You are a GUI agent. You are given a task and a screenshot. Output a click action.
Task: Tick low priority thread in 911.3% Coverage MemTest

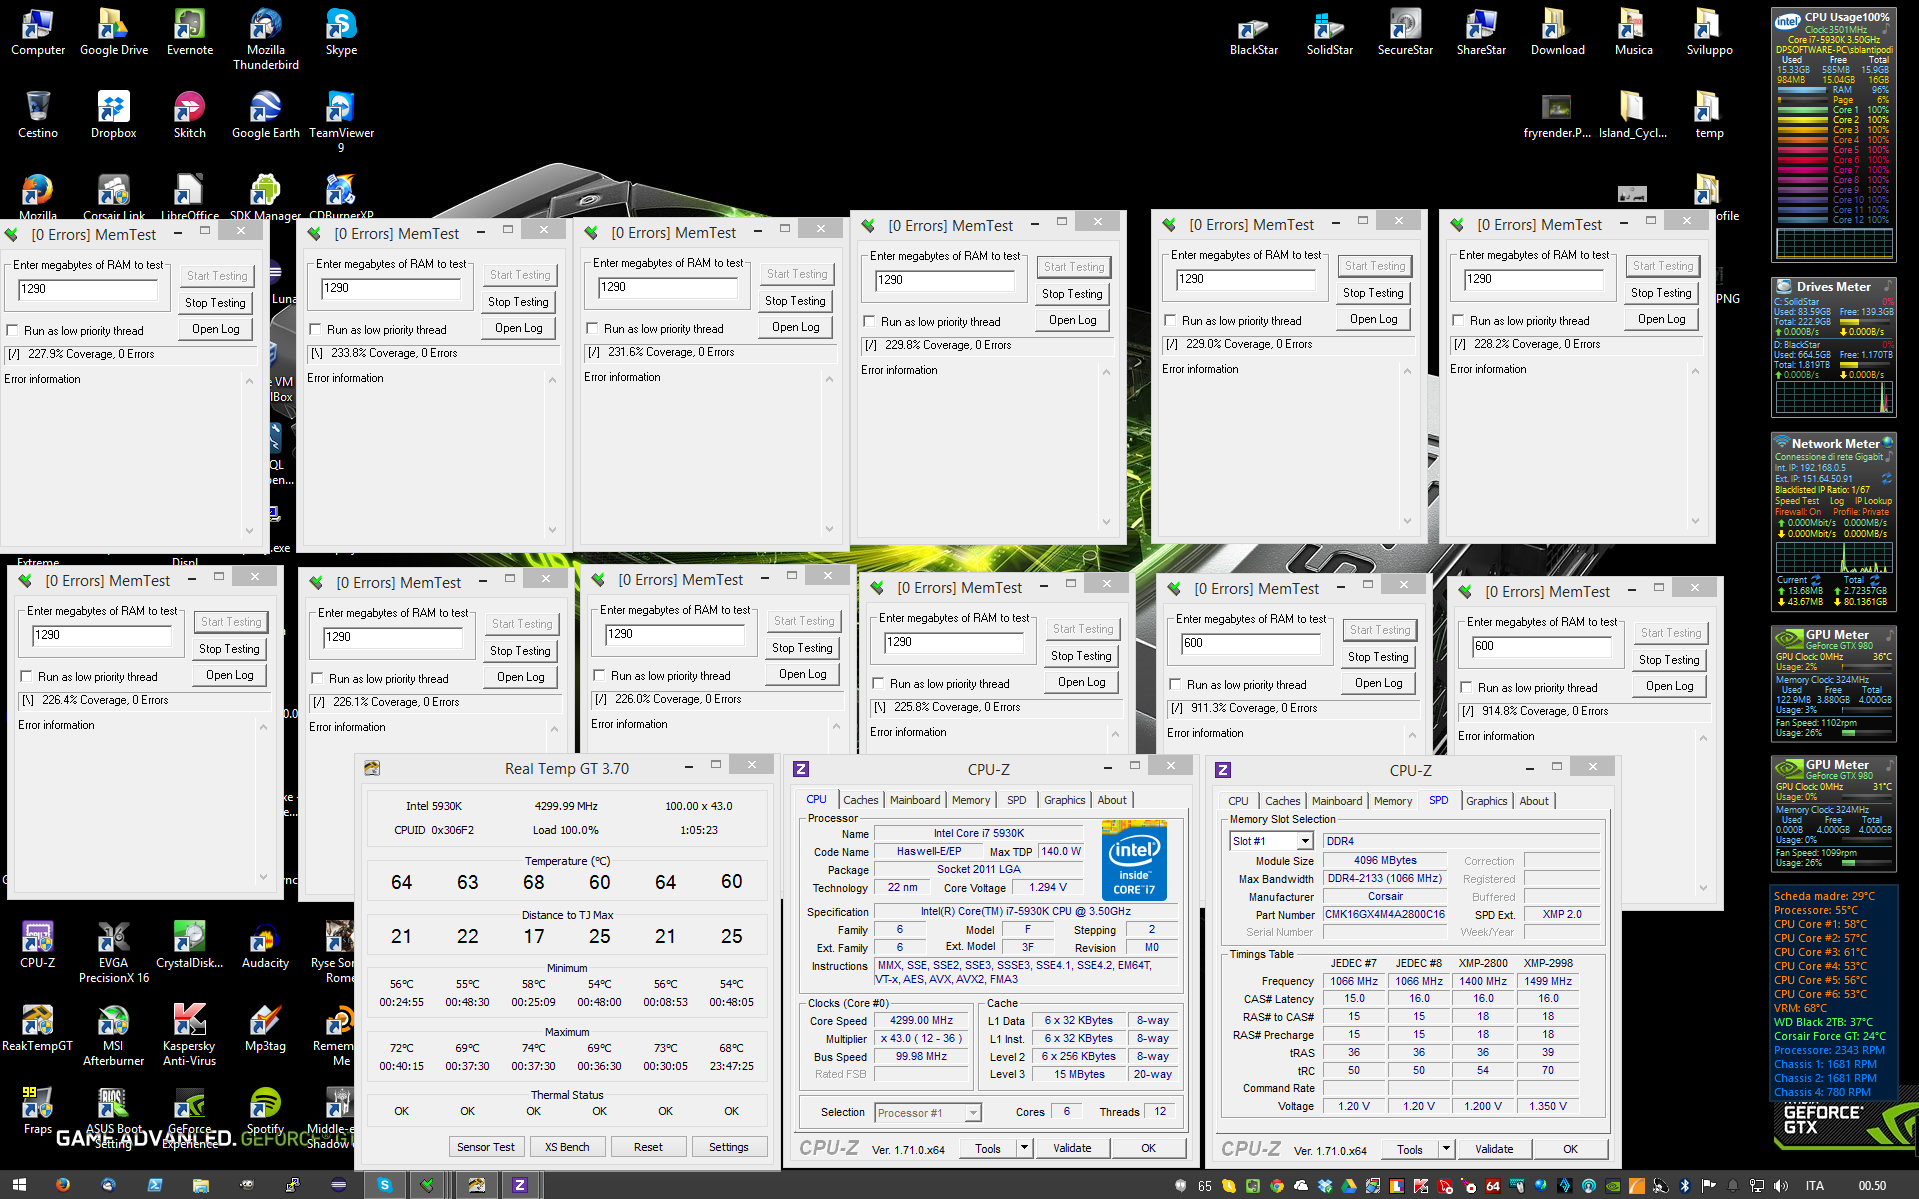tap(1176, 684)
